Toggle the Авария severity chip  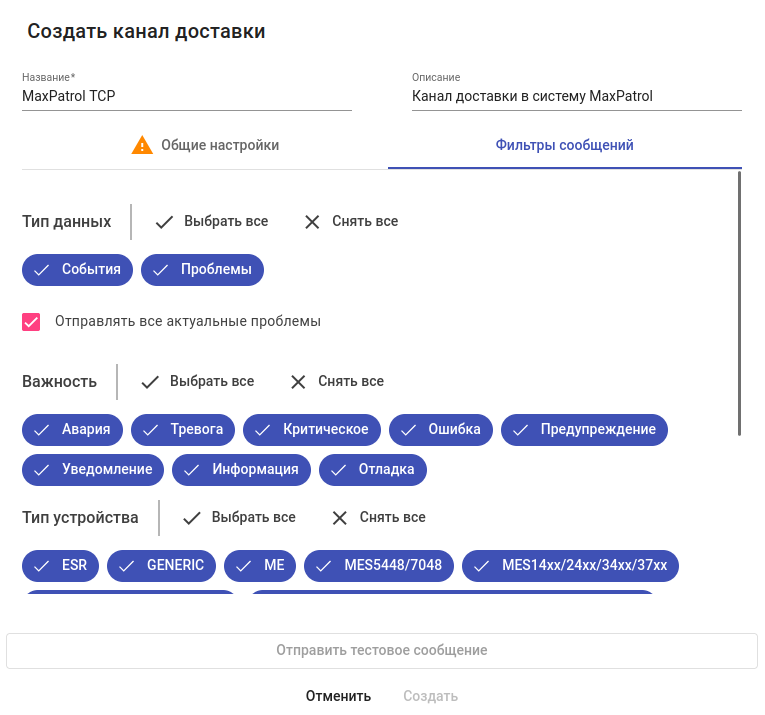72,430
